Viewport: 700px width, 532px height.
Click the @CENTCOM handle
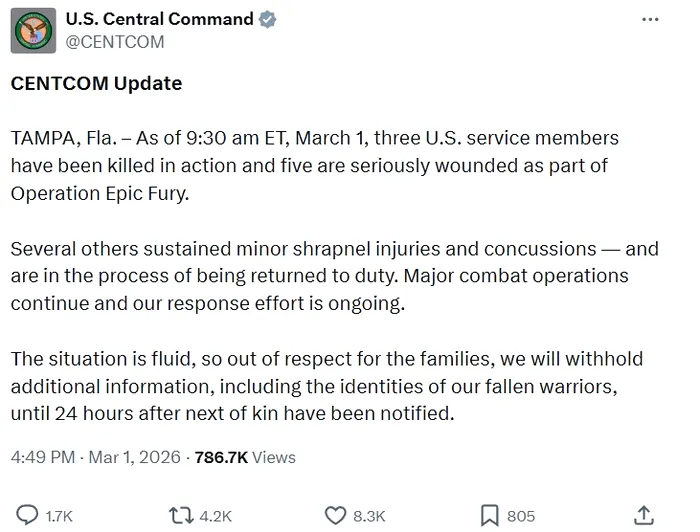click(x=114, y=42)
